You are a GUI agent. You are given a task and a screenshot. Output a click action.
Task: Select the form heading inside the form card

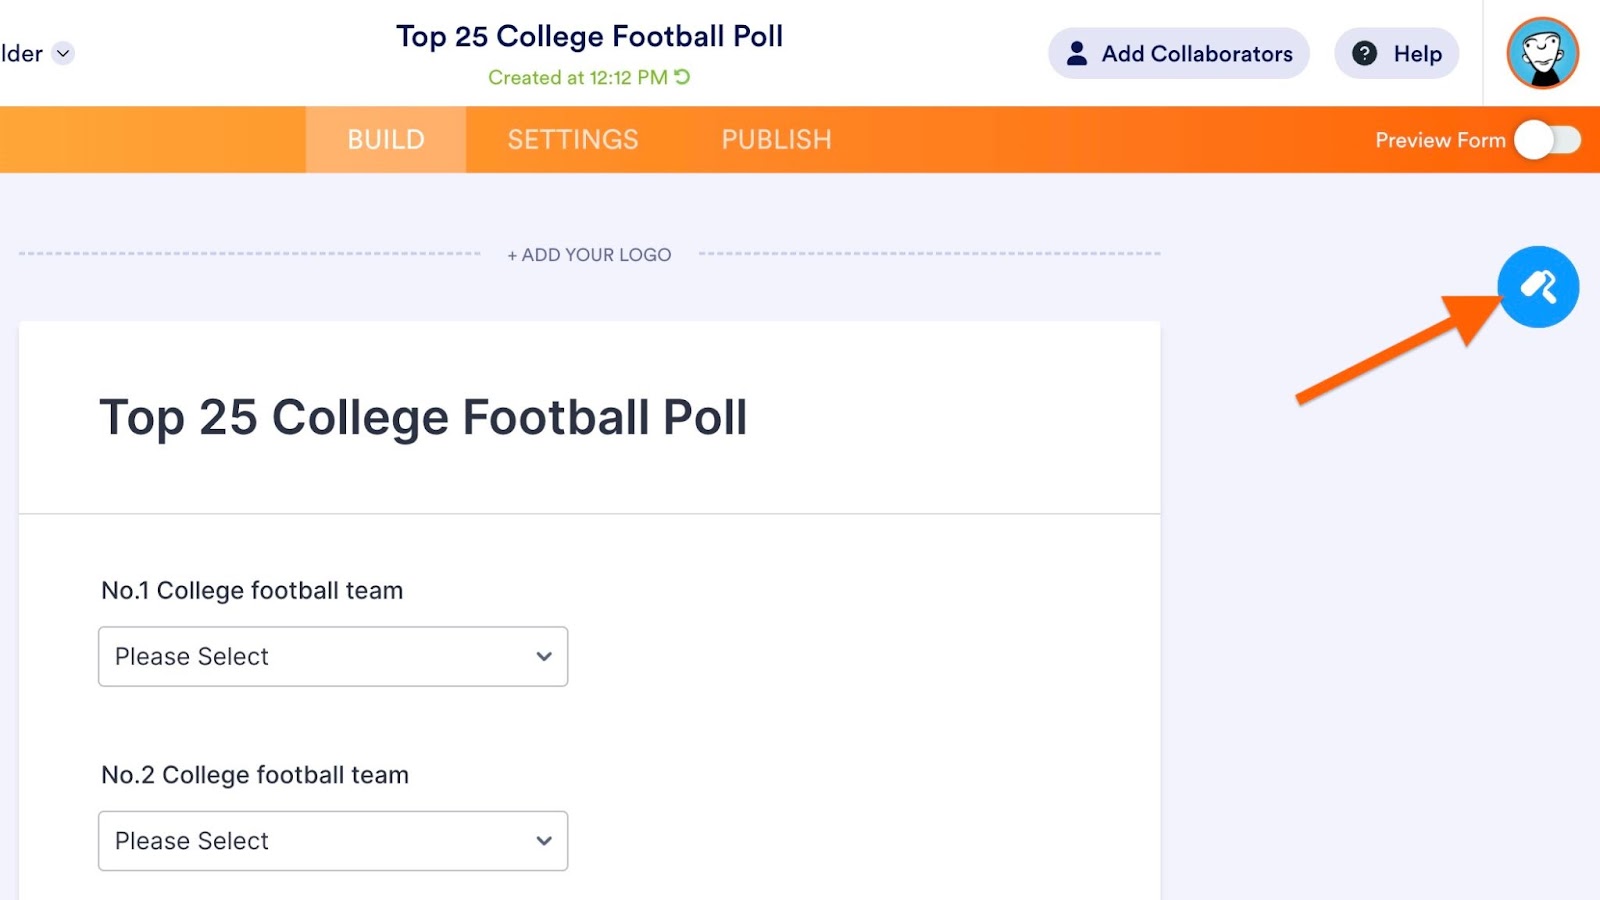click(x=423, y=418)
